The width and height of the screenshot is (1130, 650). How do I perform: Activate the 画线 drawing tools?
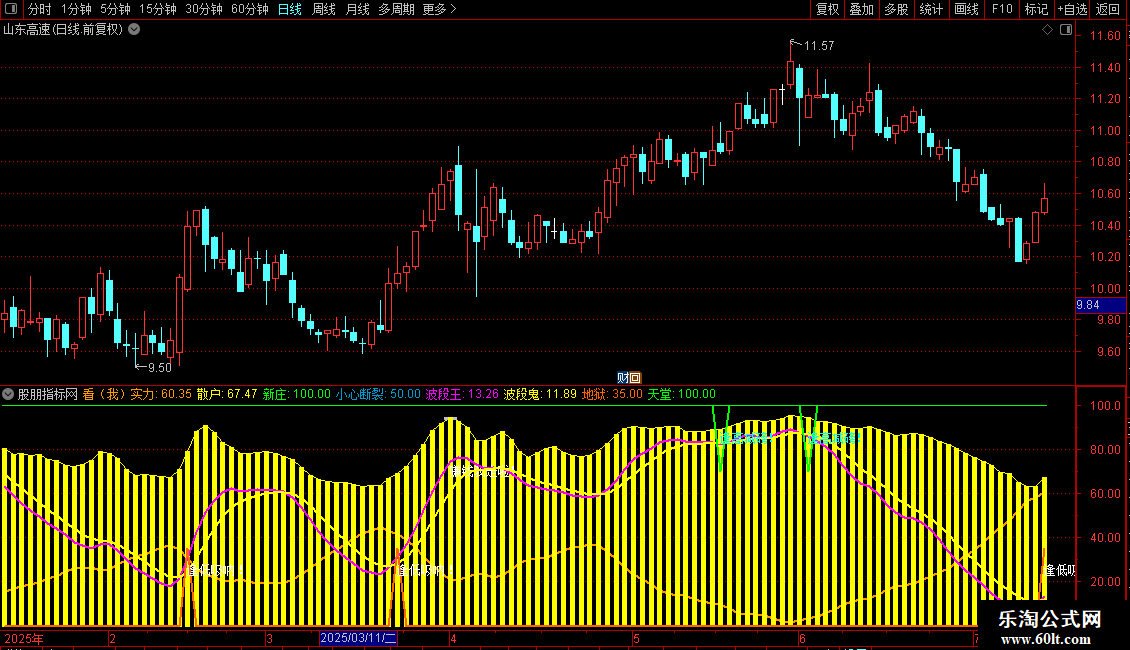(x=966, y=9)
